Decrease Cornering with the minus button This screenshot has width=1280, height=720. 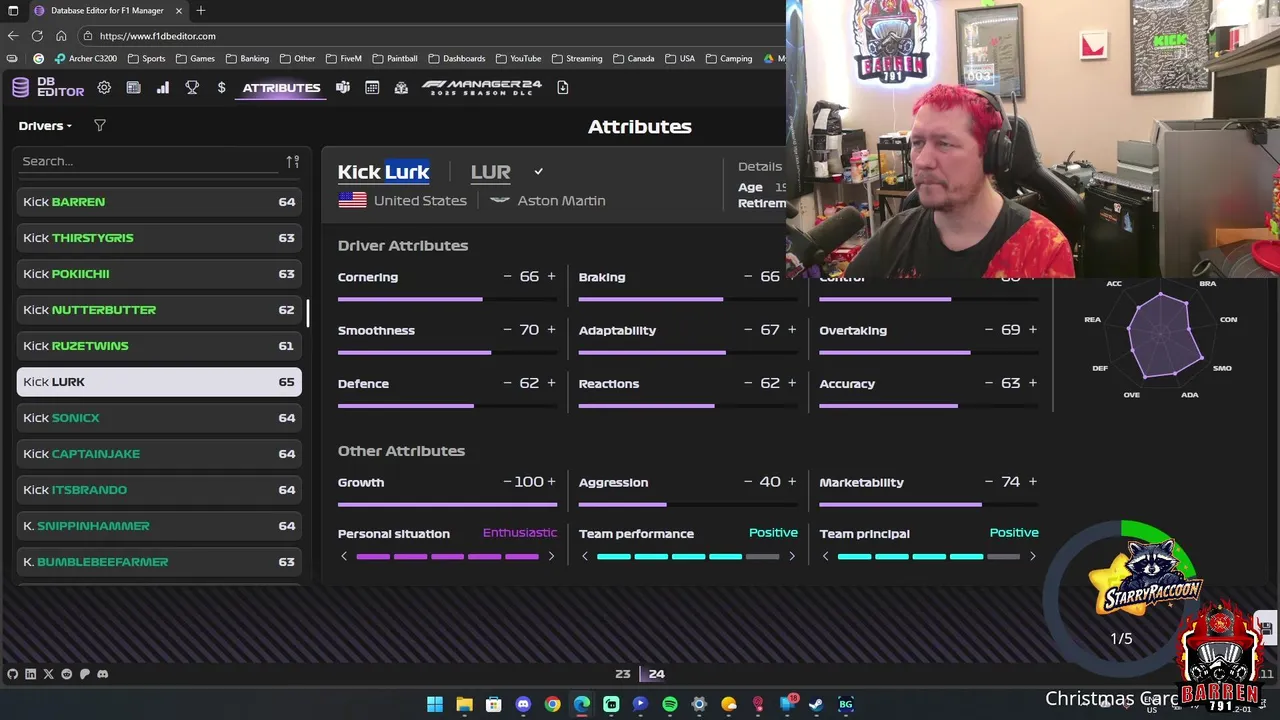[508, 276]
